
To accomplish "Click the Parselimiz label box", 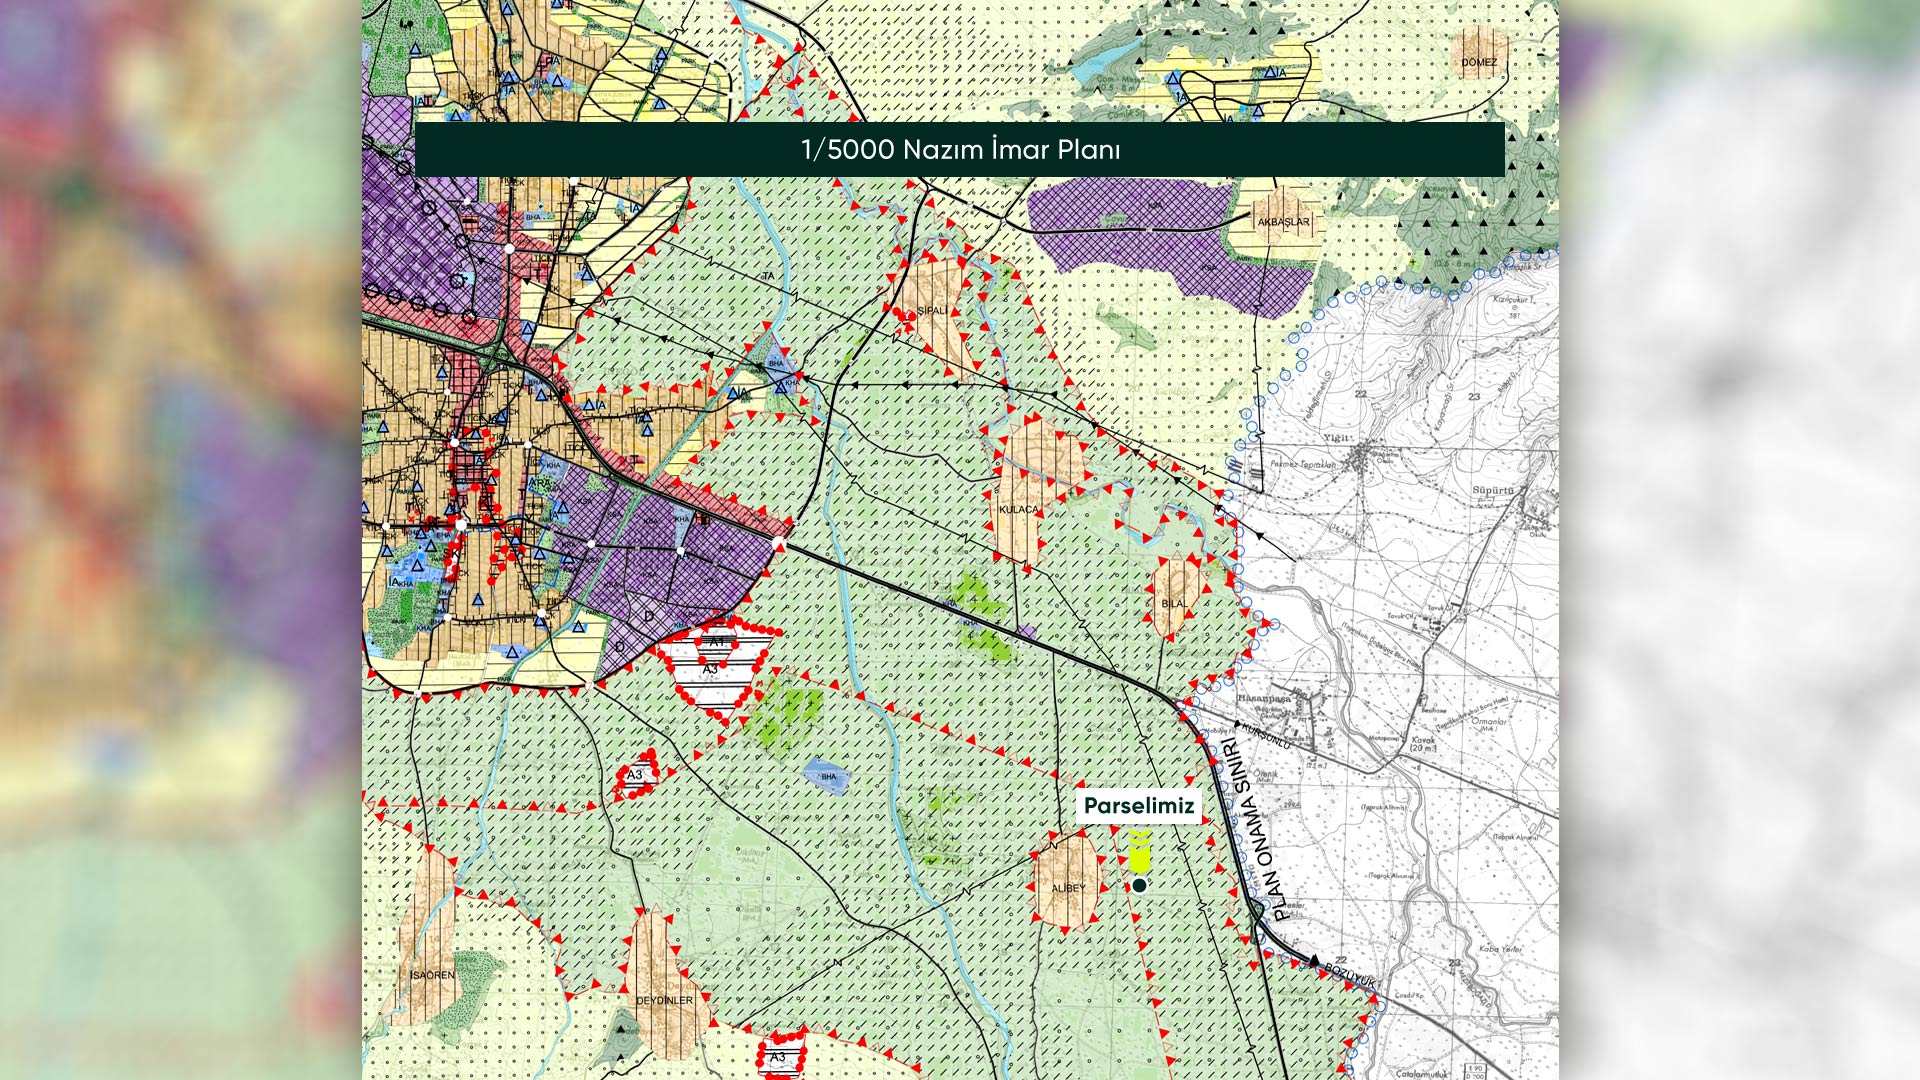I will (1138, 806).
